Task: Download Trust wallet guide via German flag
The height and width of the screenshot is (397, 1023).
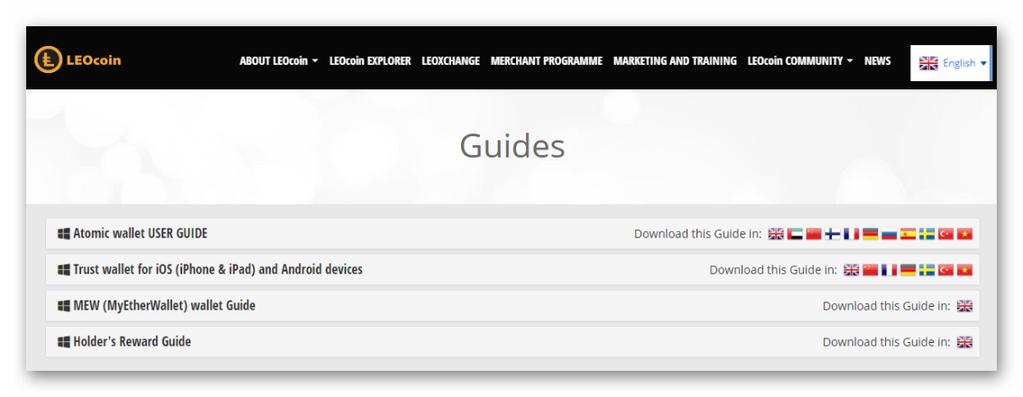Action: coord(908,270)
